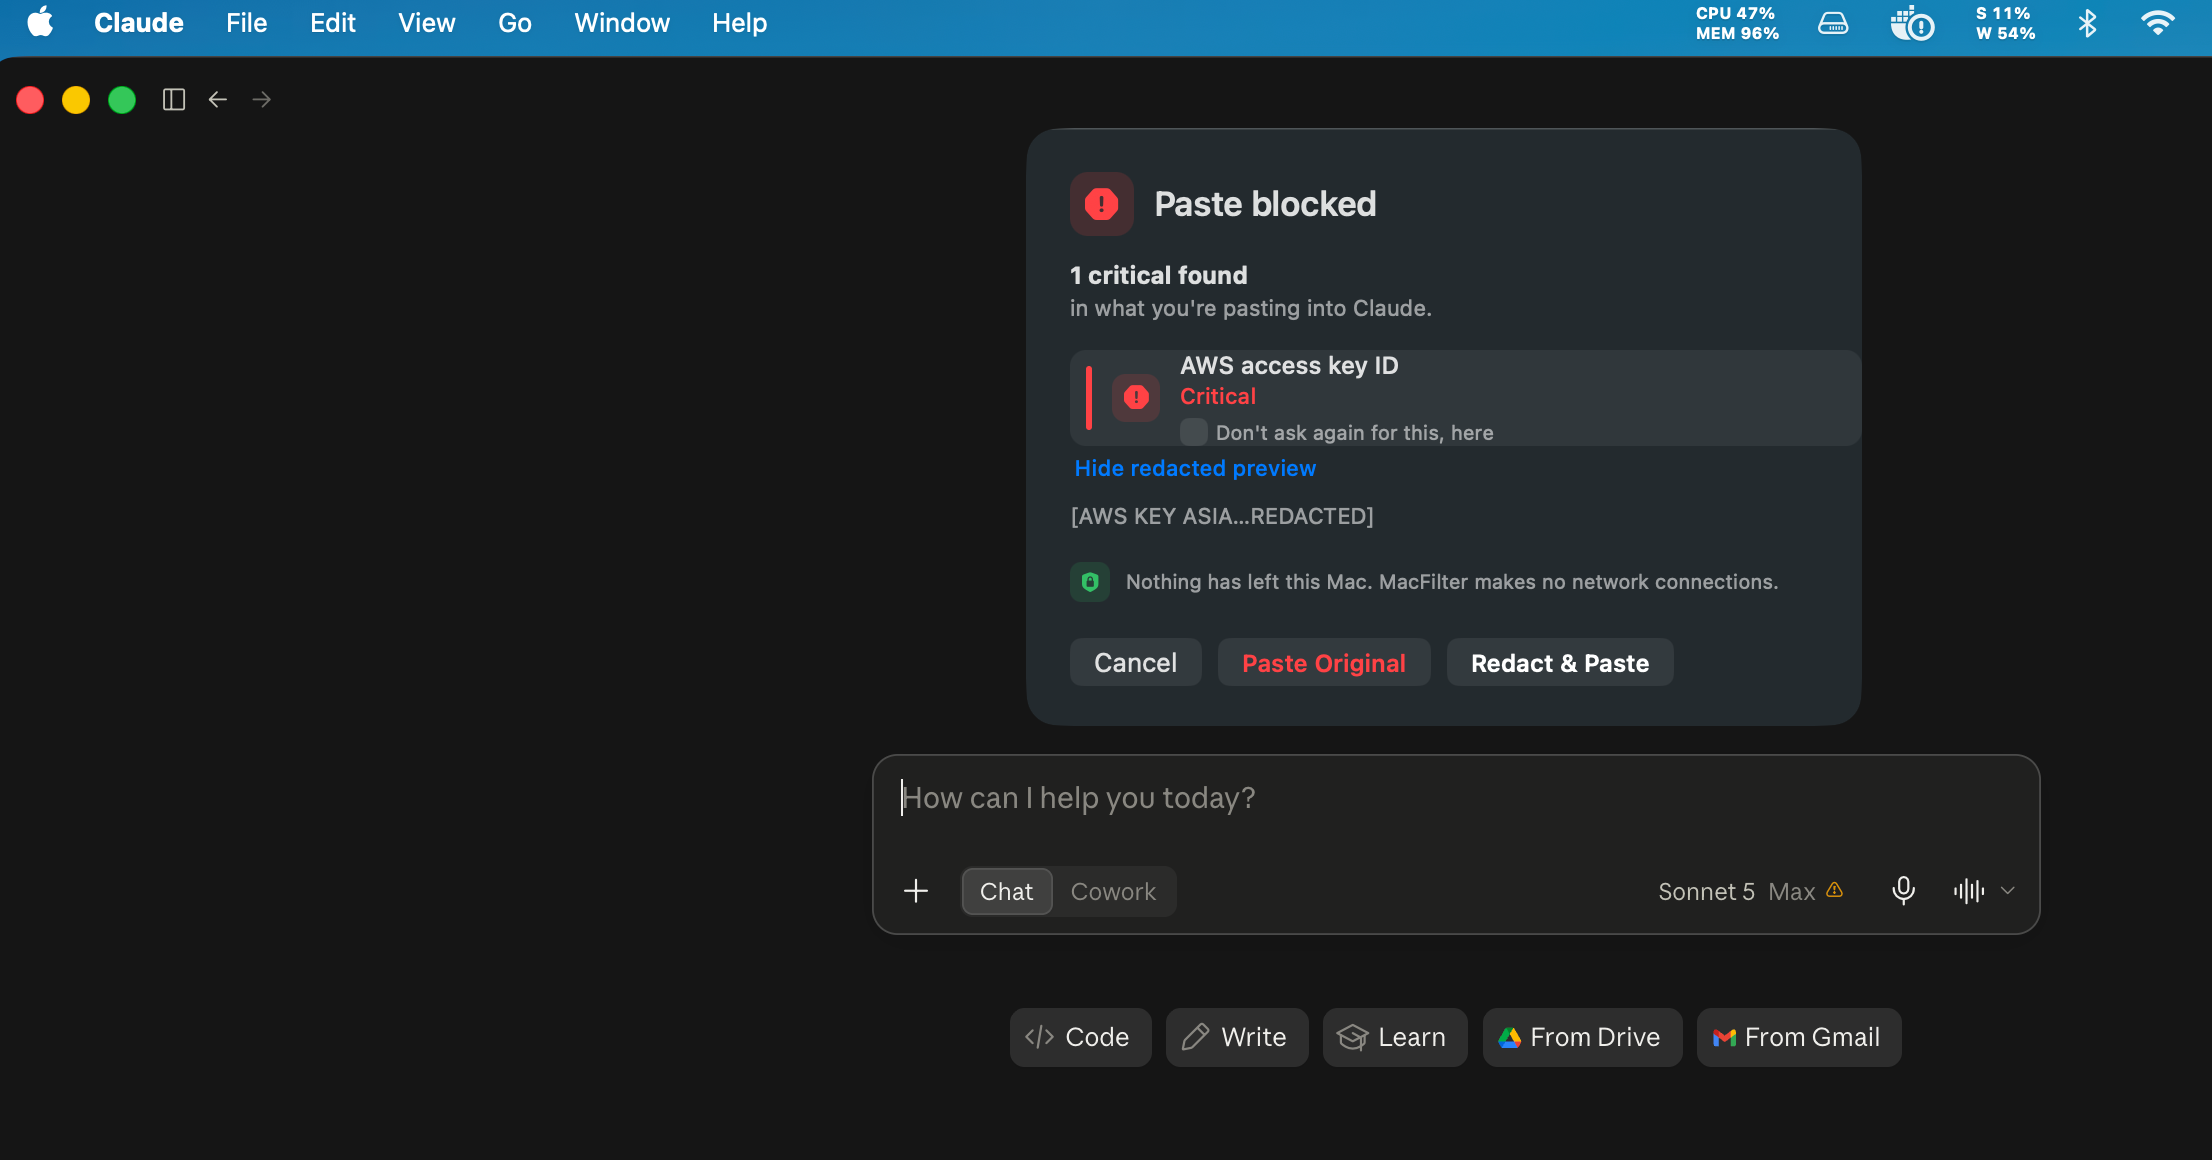Open the Go menu
The width and height of the screenshot is (2212, 1160).
click(515, 23)
